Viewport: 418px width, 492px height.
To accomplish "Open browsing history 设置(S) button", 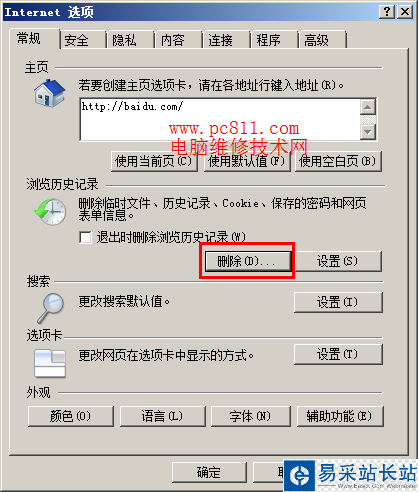I will (338, 261).
